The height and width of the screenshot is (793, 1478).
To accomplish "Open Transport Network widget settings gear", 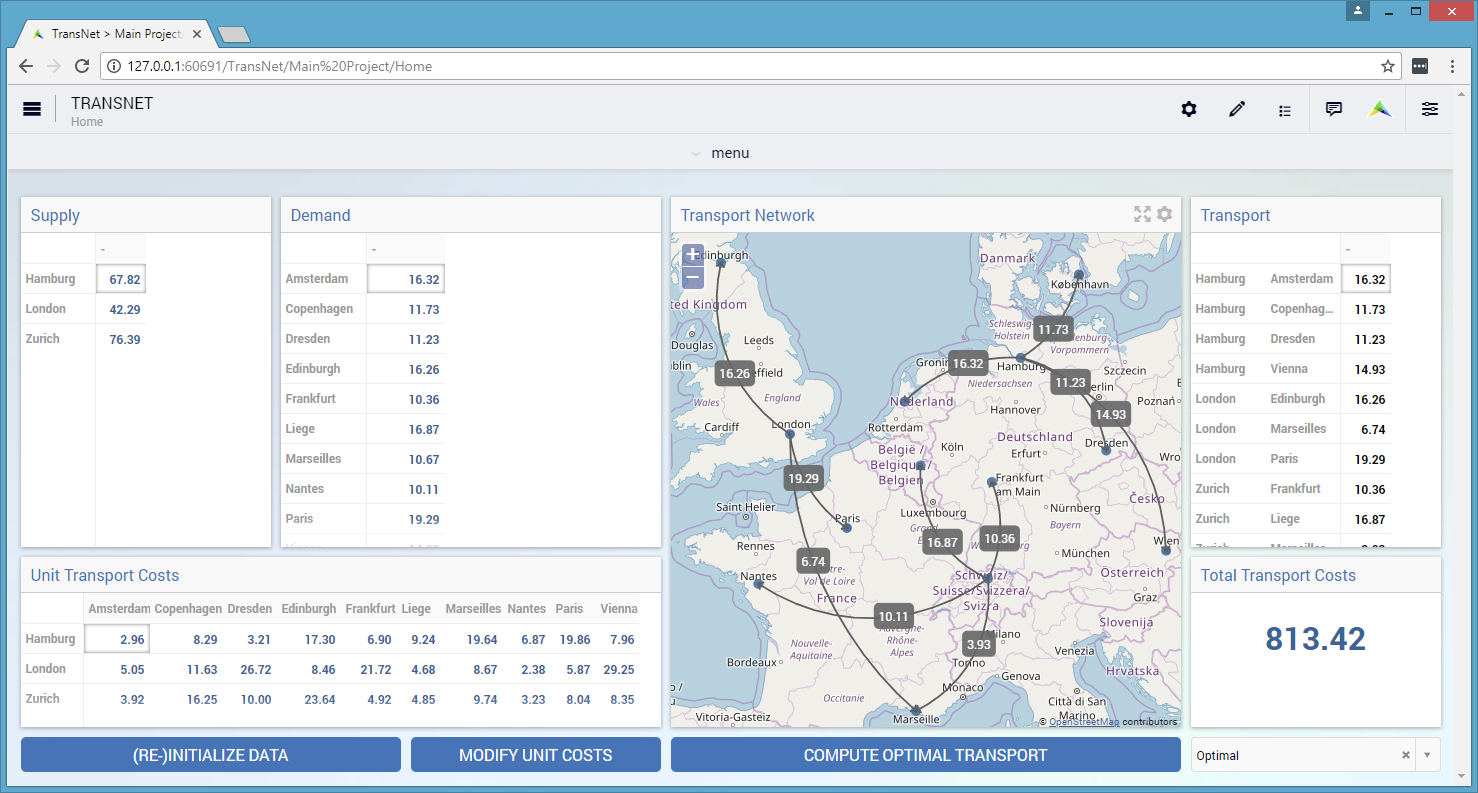I will tap(1164, 214).
